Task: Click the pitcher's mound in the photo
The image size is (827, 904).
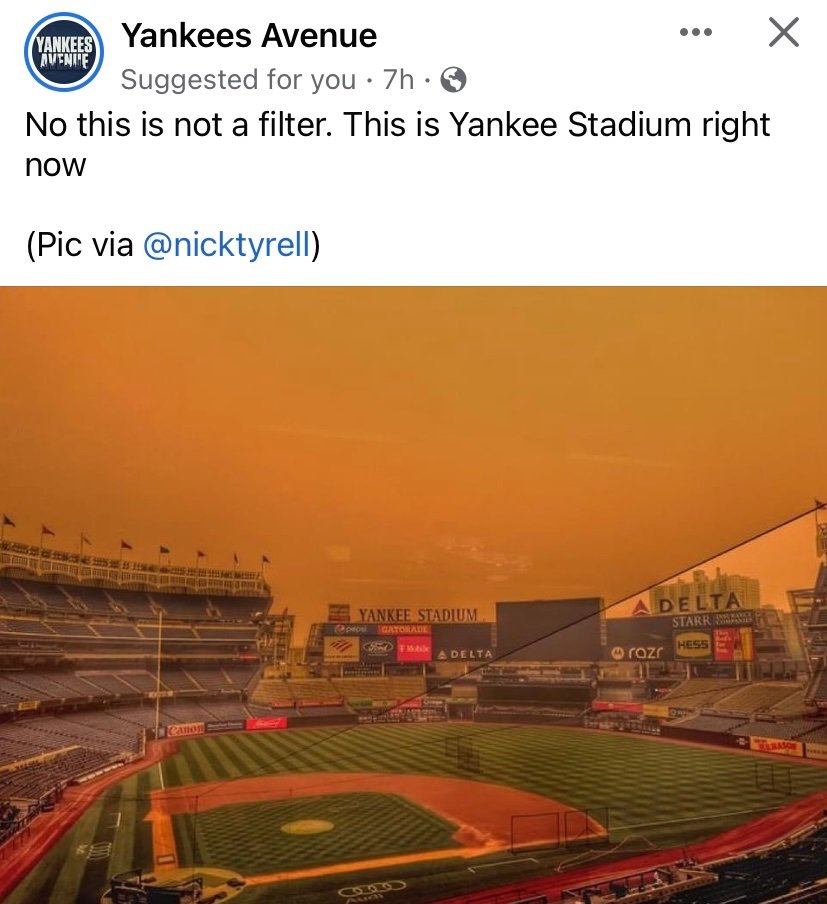Action: [306, 827]
